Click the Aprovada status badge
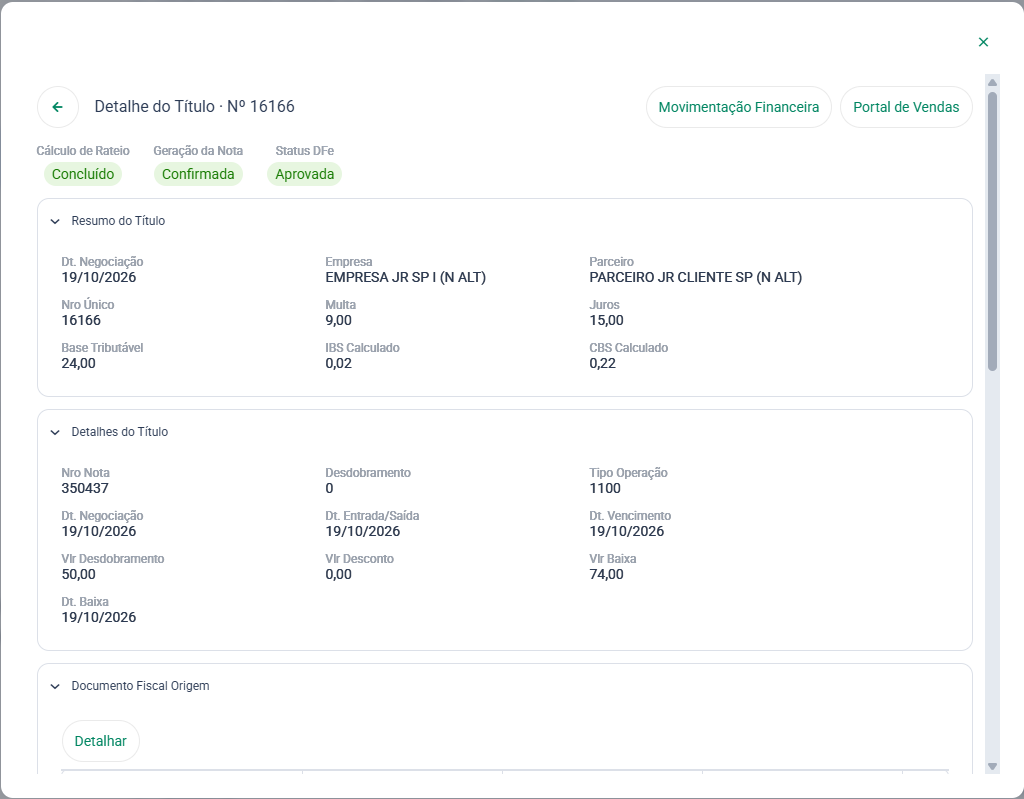Screen dimensions: 1024x799 point(304,174)
